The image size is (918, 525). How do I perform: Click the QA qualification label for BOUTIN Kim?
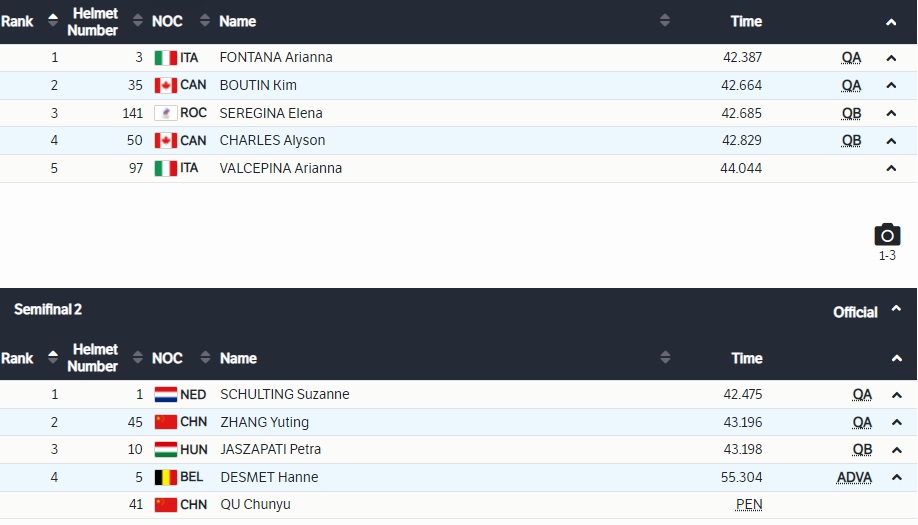click(851, 86)
